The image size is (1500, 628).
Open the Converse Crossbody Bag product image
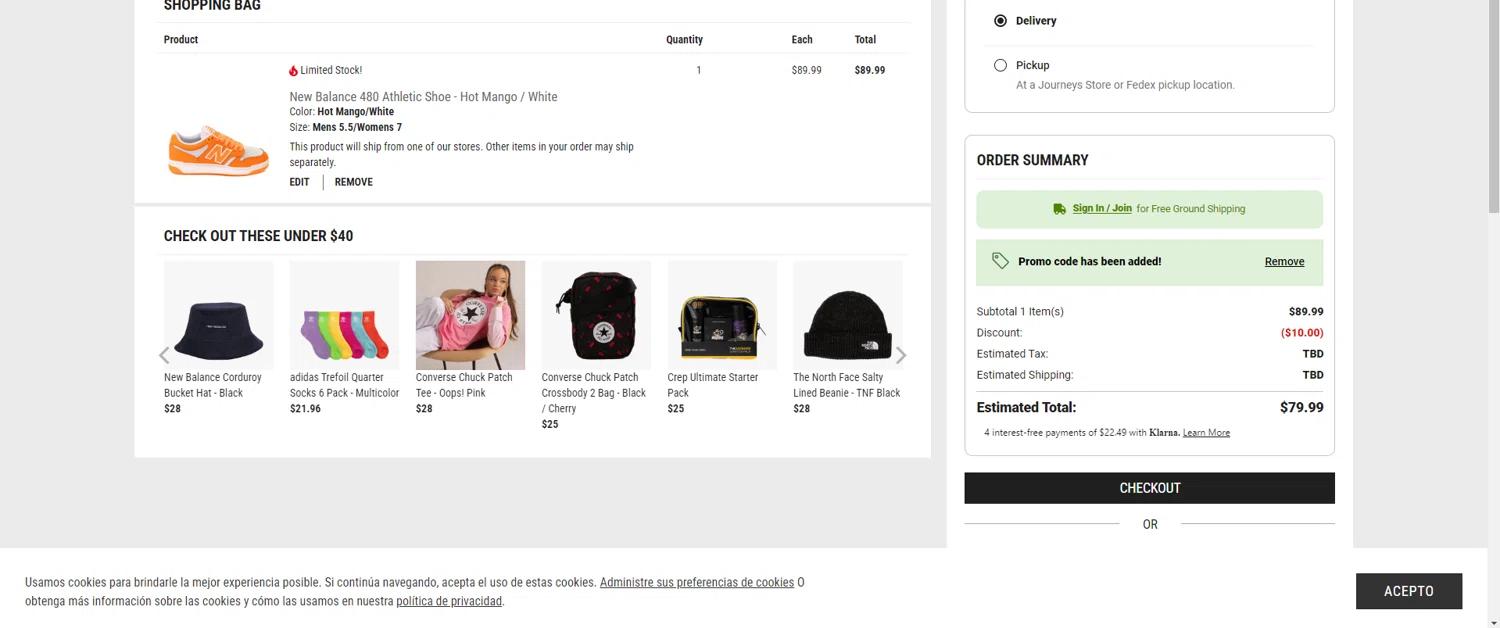coord(596,316)
